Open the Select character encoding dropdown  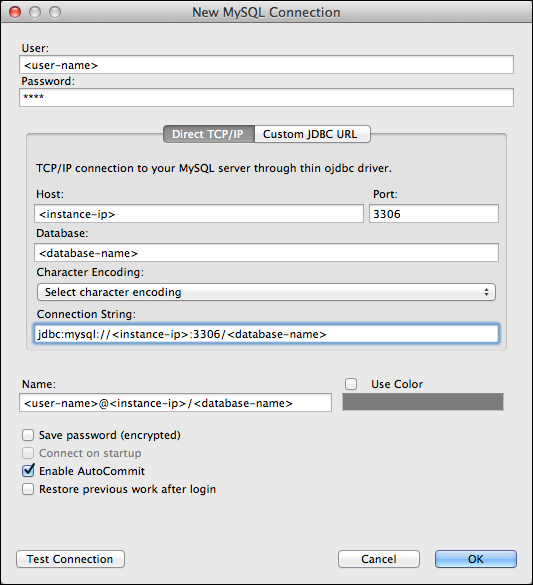(x=266, y=292)
